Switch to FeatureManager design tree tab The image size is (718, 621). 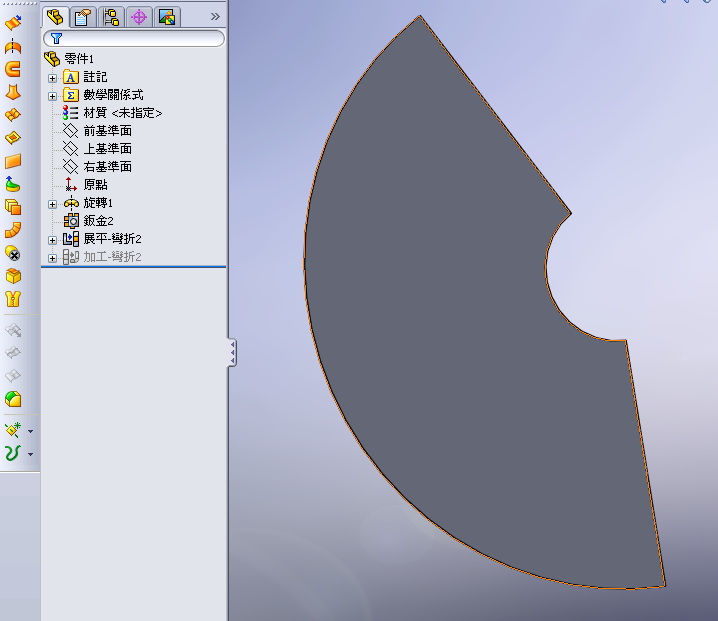click(x=55, y=17)
